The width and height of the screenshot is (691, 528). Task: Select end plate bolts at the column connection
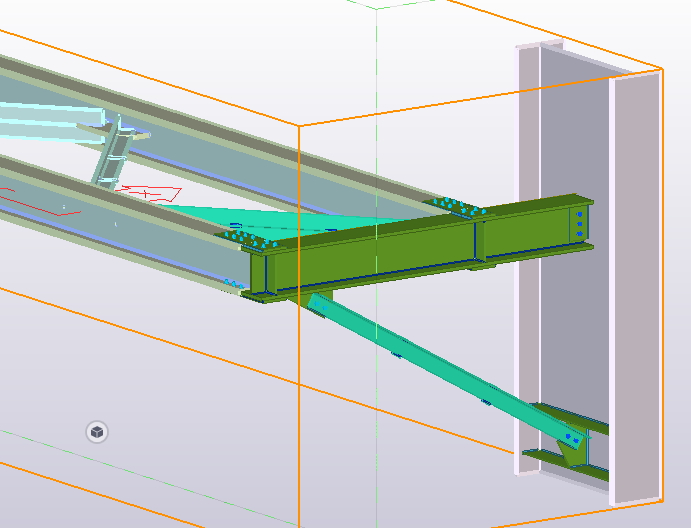tap(579, 224)
